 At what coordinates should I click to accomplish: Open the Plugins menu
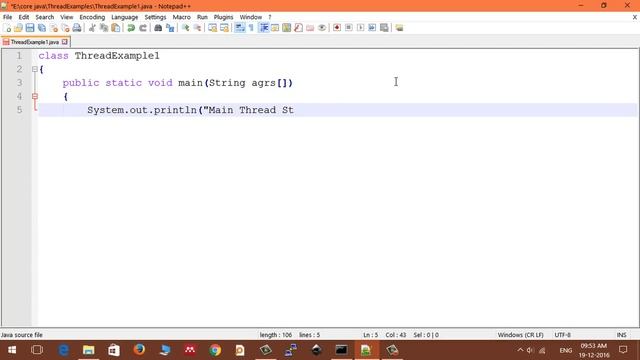pyautogui.click(x=223, y=17)
